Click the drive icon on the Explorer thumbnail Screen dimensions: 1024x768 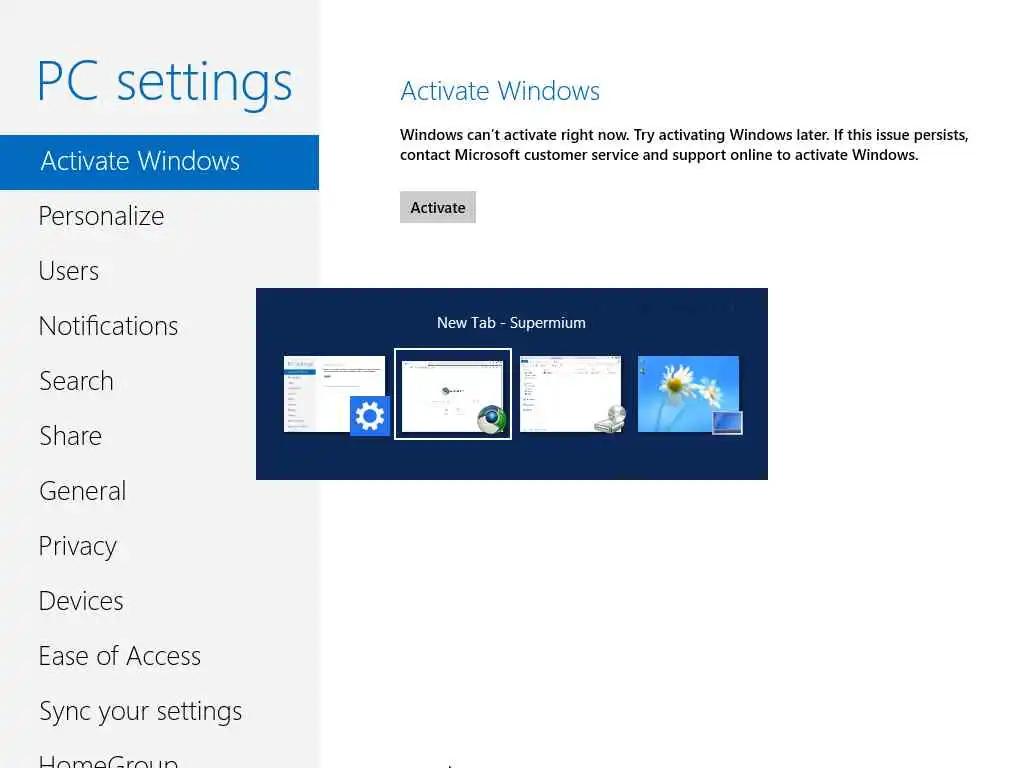[611, 419]
